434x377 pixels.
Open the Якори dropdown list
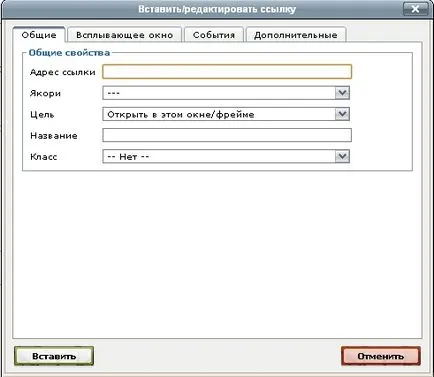tap(226, 93)
